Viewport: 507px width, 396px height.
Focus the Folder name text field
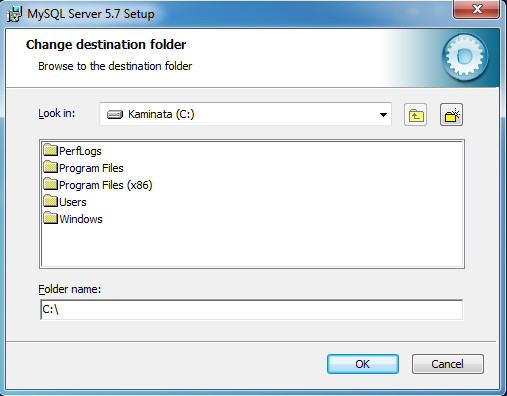click(251, 310)
